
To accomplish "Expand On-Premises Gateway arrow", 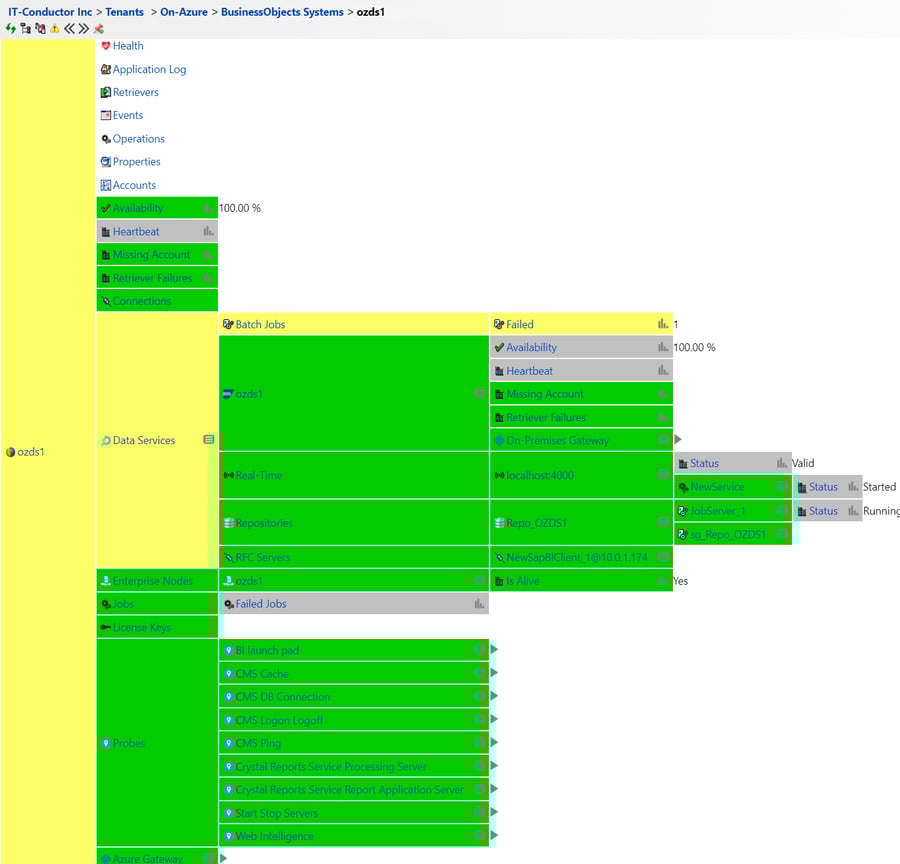I will tap(678, 439).
